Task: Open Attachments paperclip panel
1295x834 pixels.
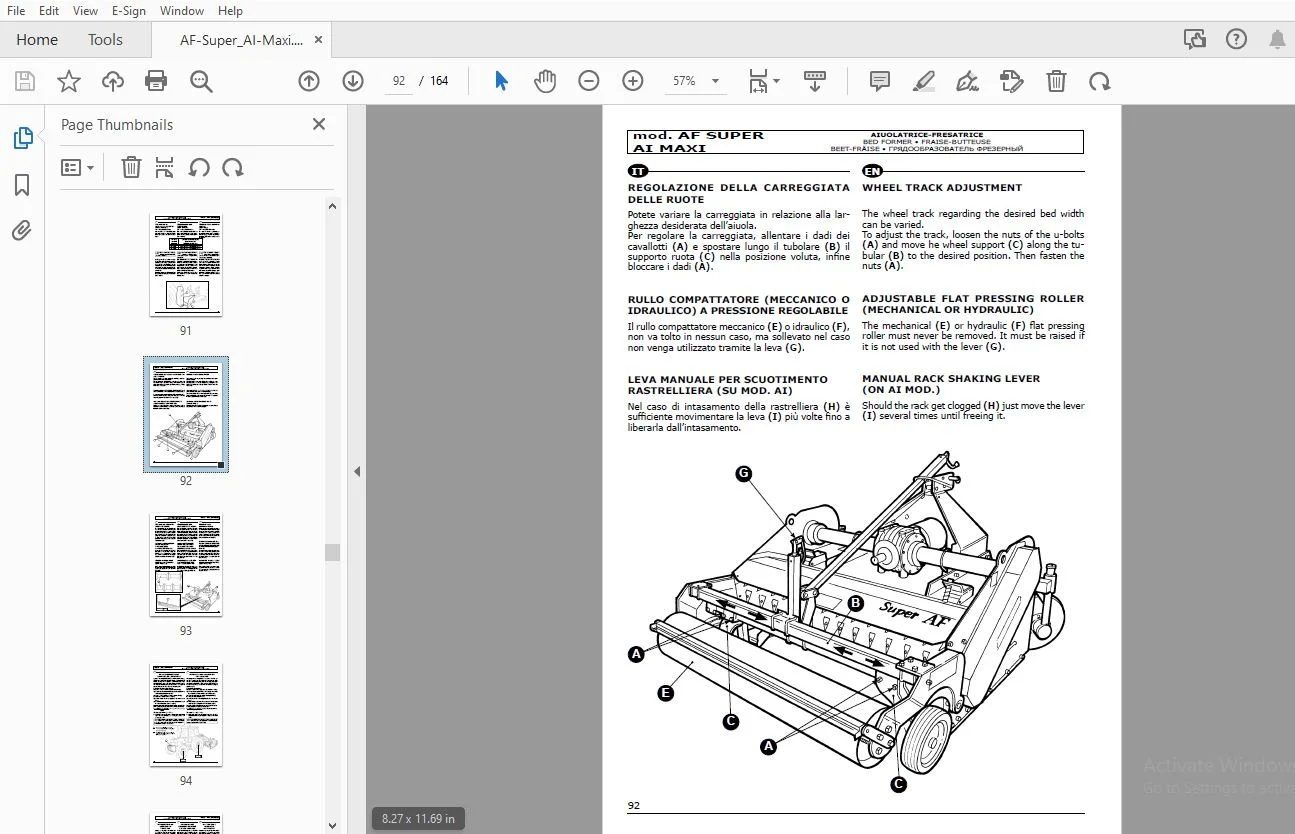Action: click(x=22, y=231)
